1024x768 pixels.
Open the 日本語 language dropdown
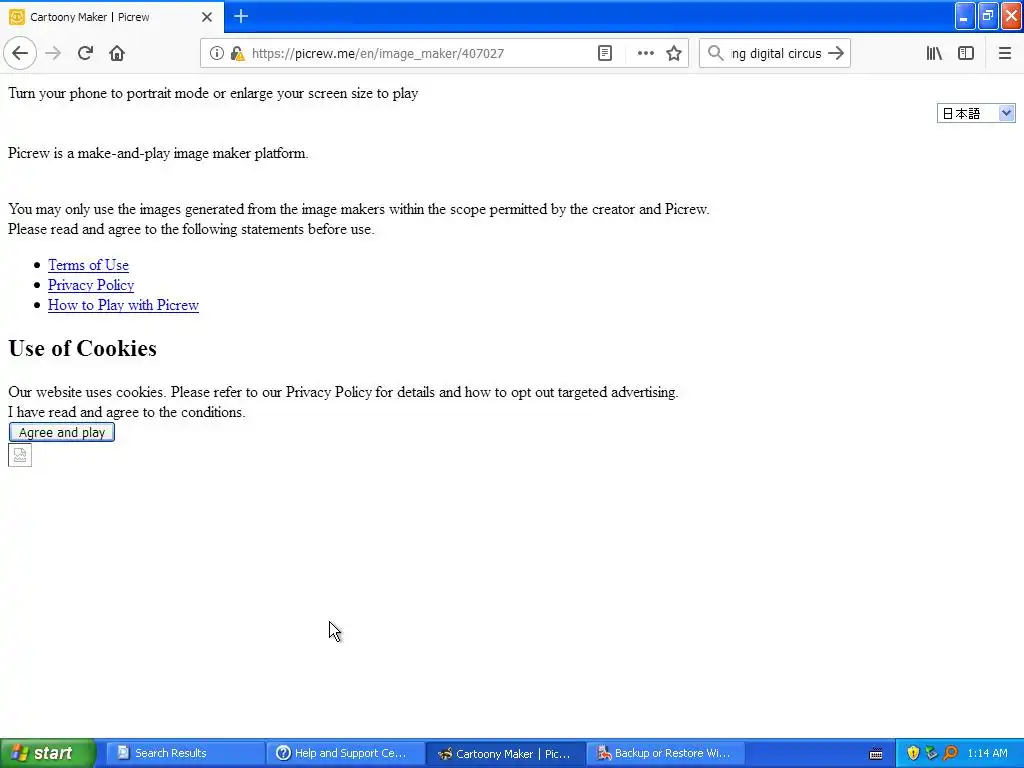point(976,113)
